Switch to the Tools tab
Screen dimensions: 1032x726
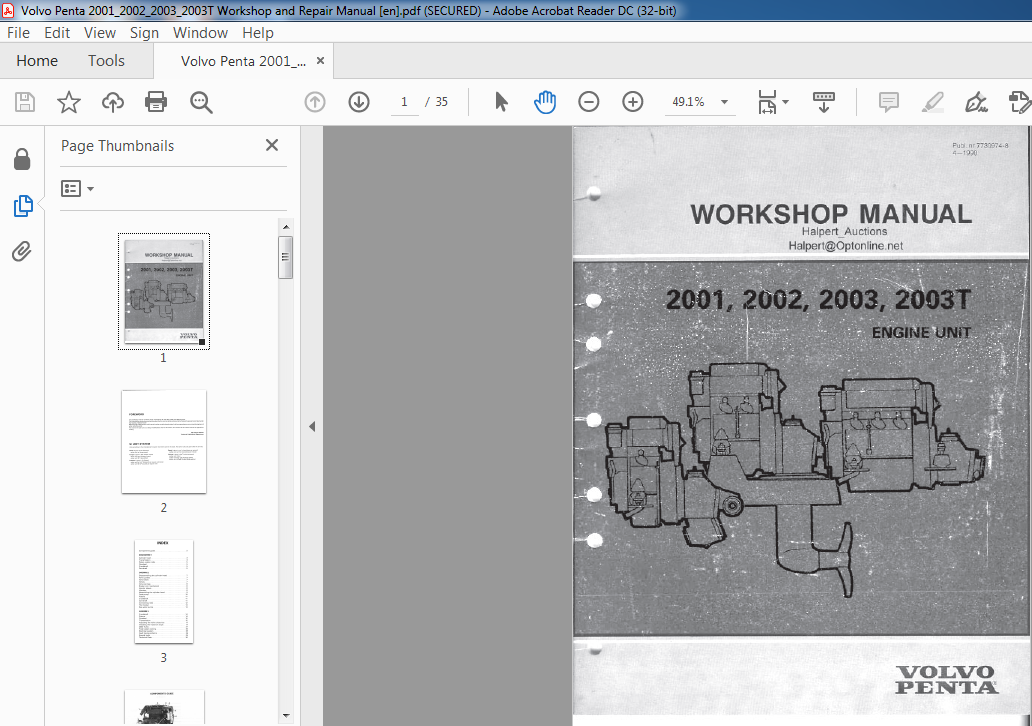pos(106,61)
